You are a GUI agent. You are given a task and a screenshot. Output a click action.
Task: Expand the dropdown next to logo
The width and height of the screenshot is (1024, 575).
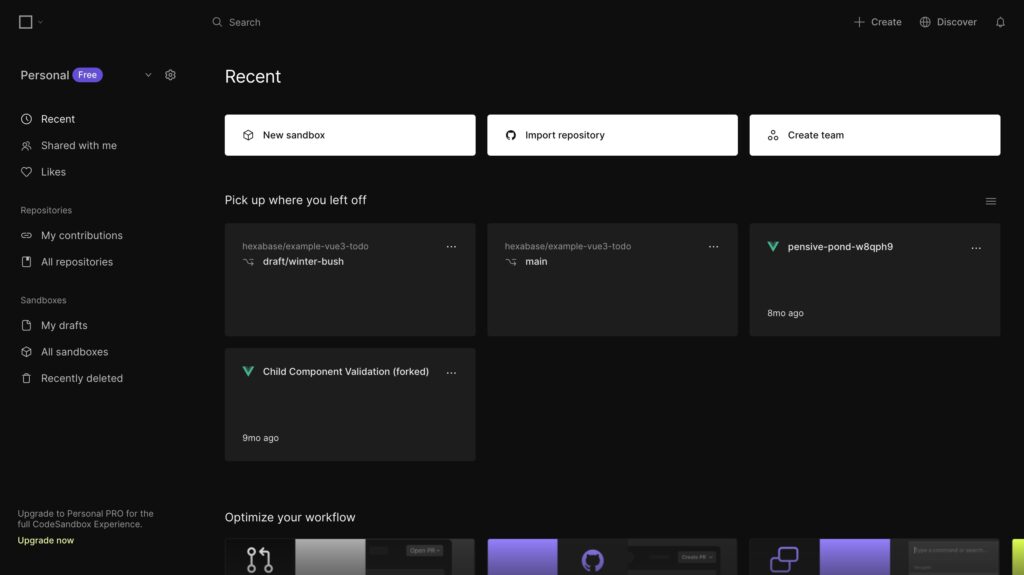coord(41,22)
